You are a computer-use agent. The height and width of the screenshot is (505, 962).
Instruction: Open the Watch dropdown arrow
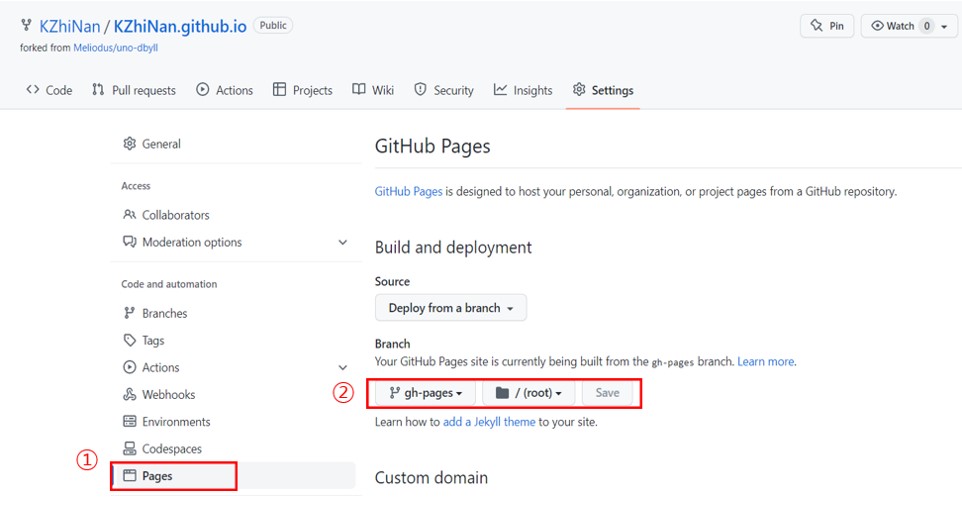coord(944,26)
